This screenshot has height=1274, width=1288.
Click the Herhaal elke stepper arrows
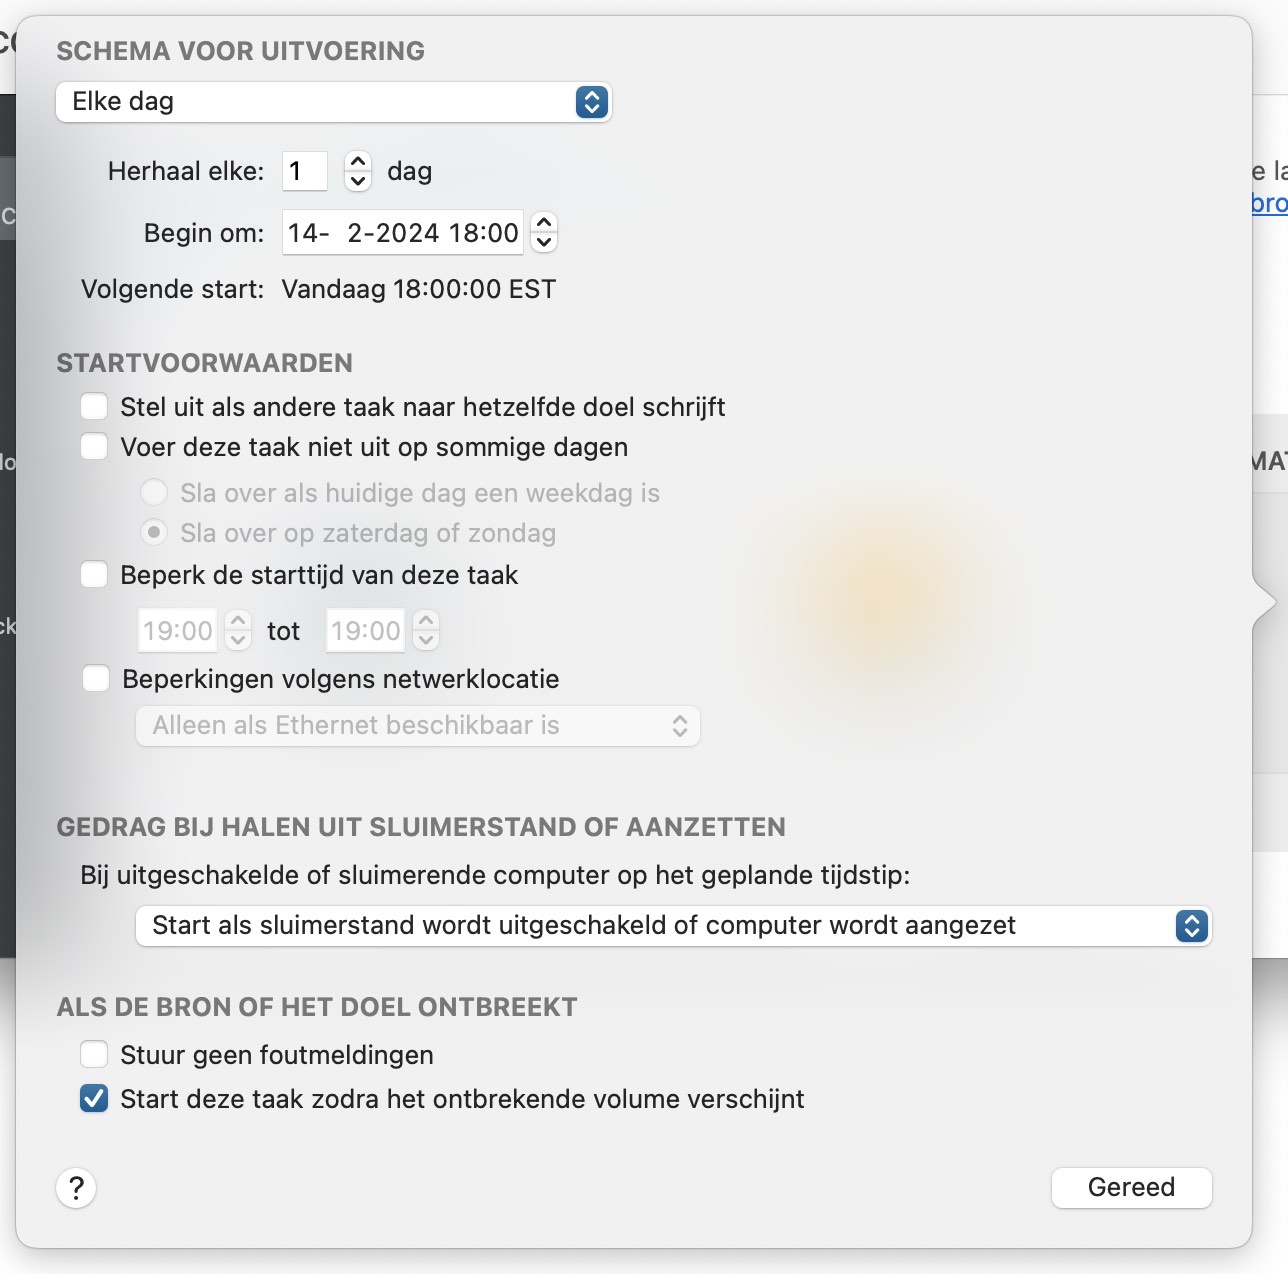pos(358,171)
